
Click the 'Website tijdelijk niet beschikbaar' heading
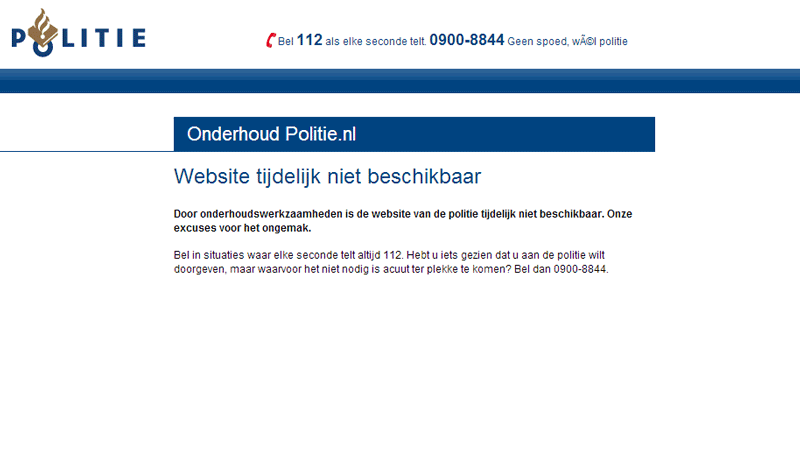pos(328,177)
